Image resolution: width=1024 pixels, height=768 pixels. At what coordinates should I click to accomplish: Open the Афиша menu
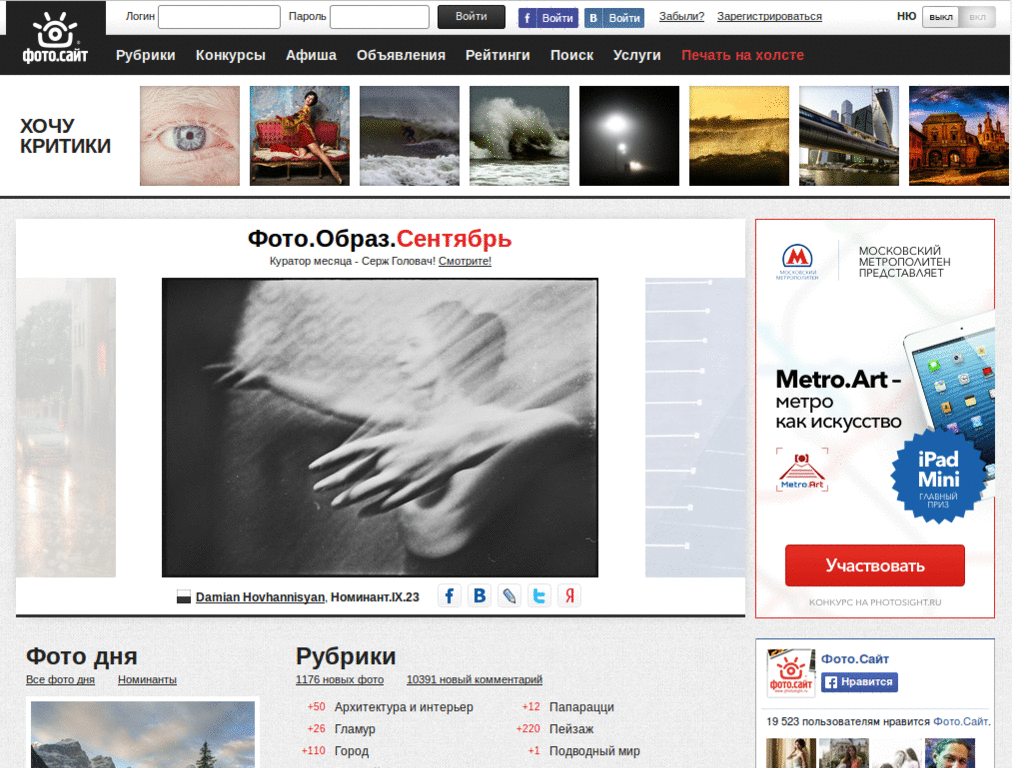[x=311, y=56]
